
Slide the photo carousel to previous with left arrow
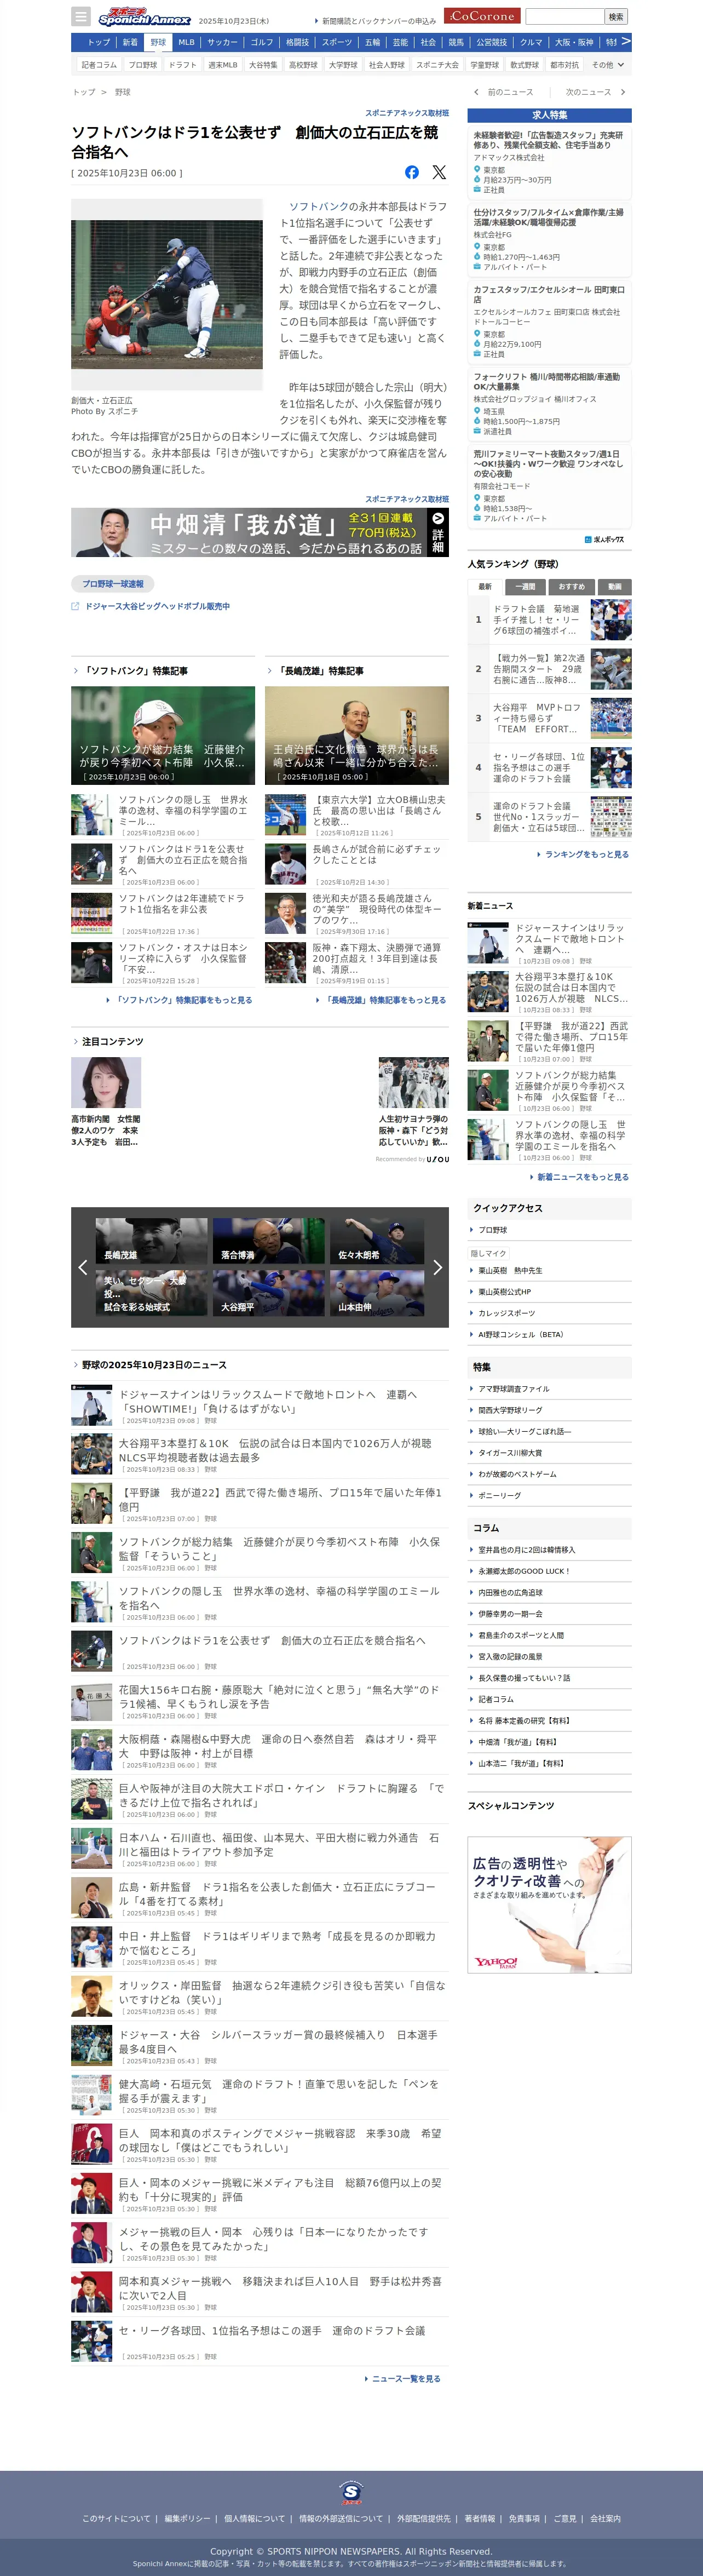click(x=82, y=1267)
